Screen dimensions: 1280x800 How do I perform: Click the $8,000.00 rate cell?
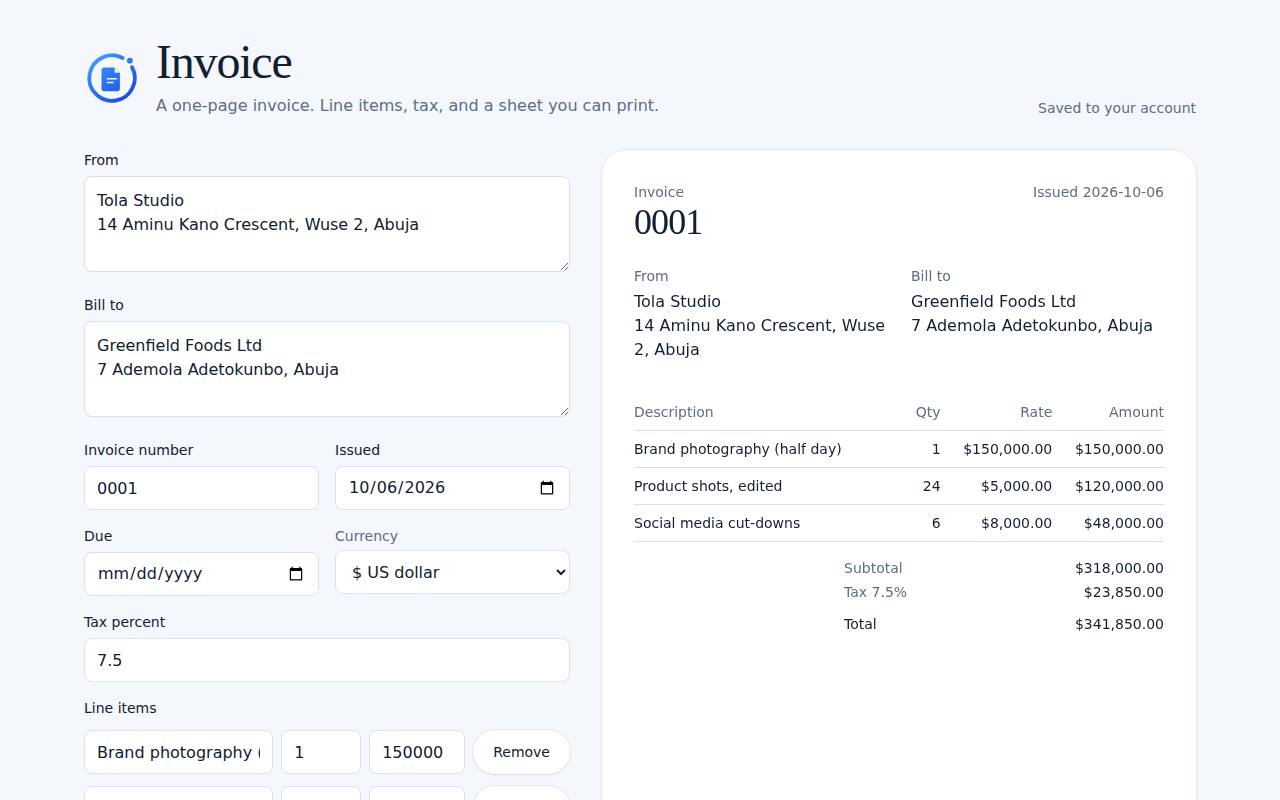point(1016,523)
